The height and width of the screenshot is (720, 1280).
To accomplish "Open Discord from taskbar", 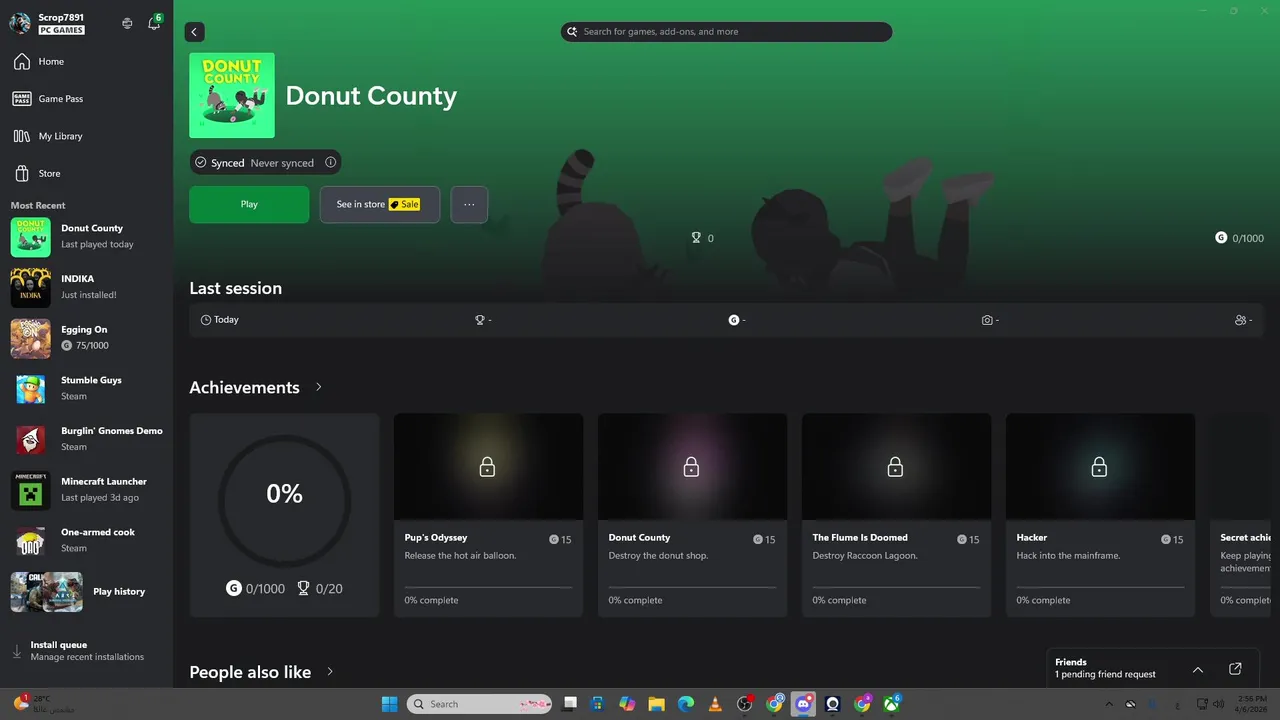I will tap(803, 704).
